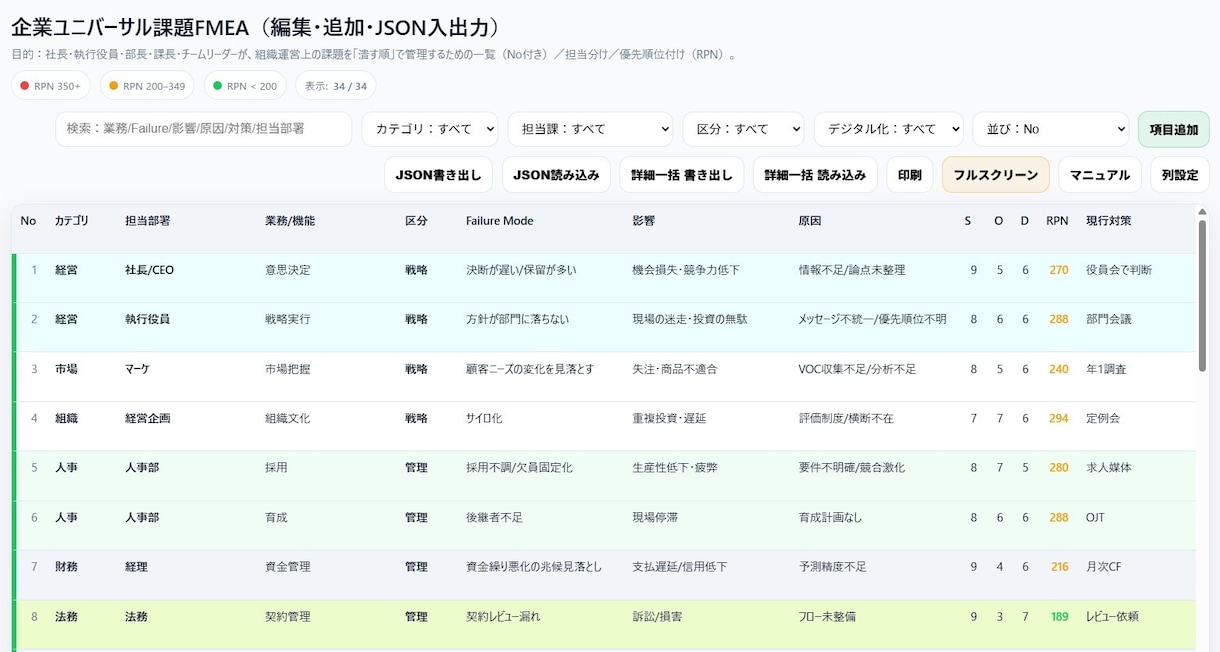Click 顧客ニーズの変化を見落とす cell

[530, 369]
